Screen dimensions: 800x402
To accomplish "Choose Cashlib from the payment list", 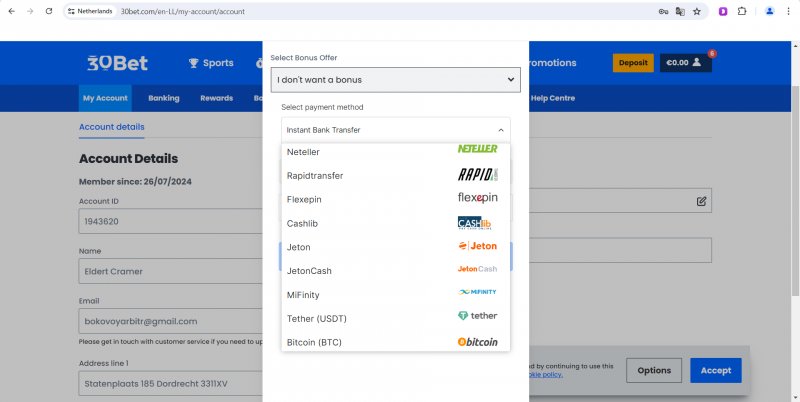I will coord(395,223).
